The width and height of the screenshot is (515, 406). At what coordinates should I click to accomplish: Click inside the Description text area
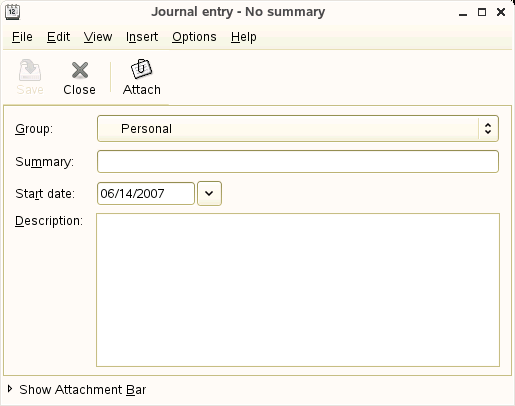point(298,290)
